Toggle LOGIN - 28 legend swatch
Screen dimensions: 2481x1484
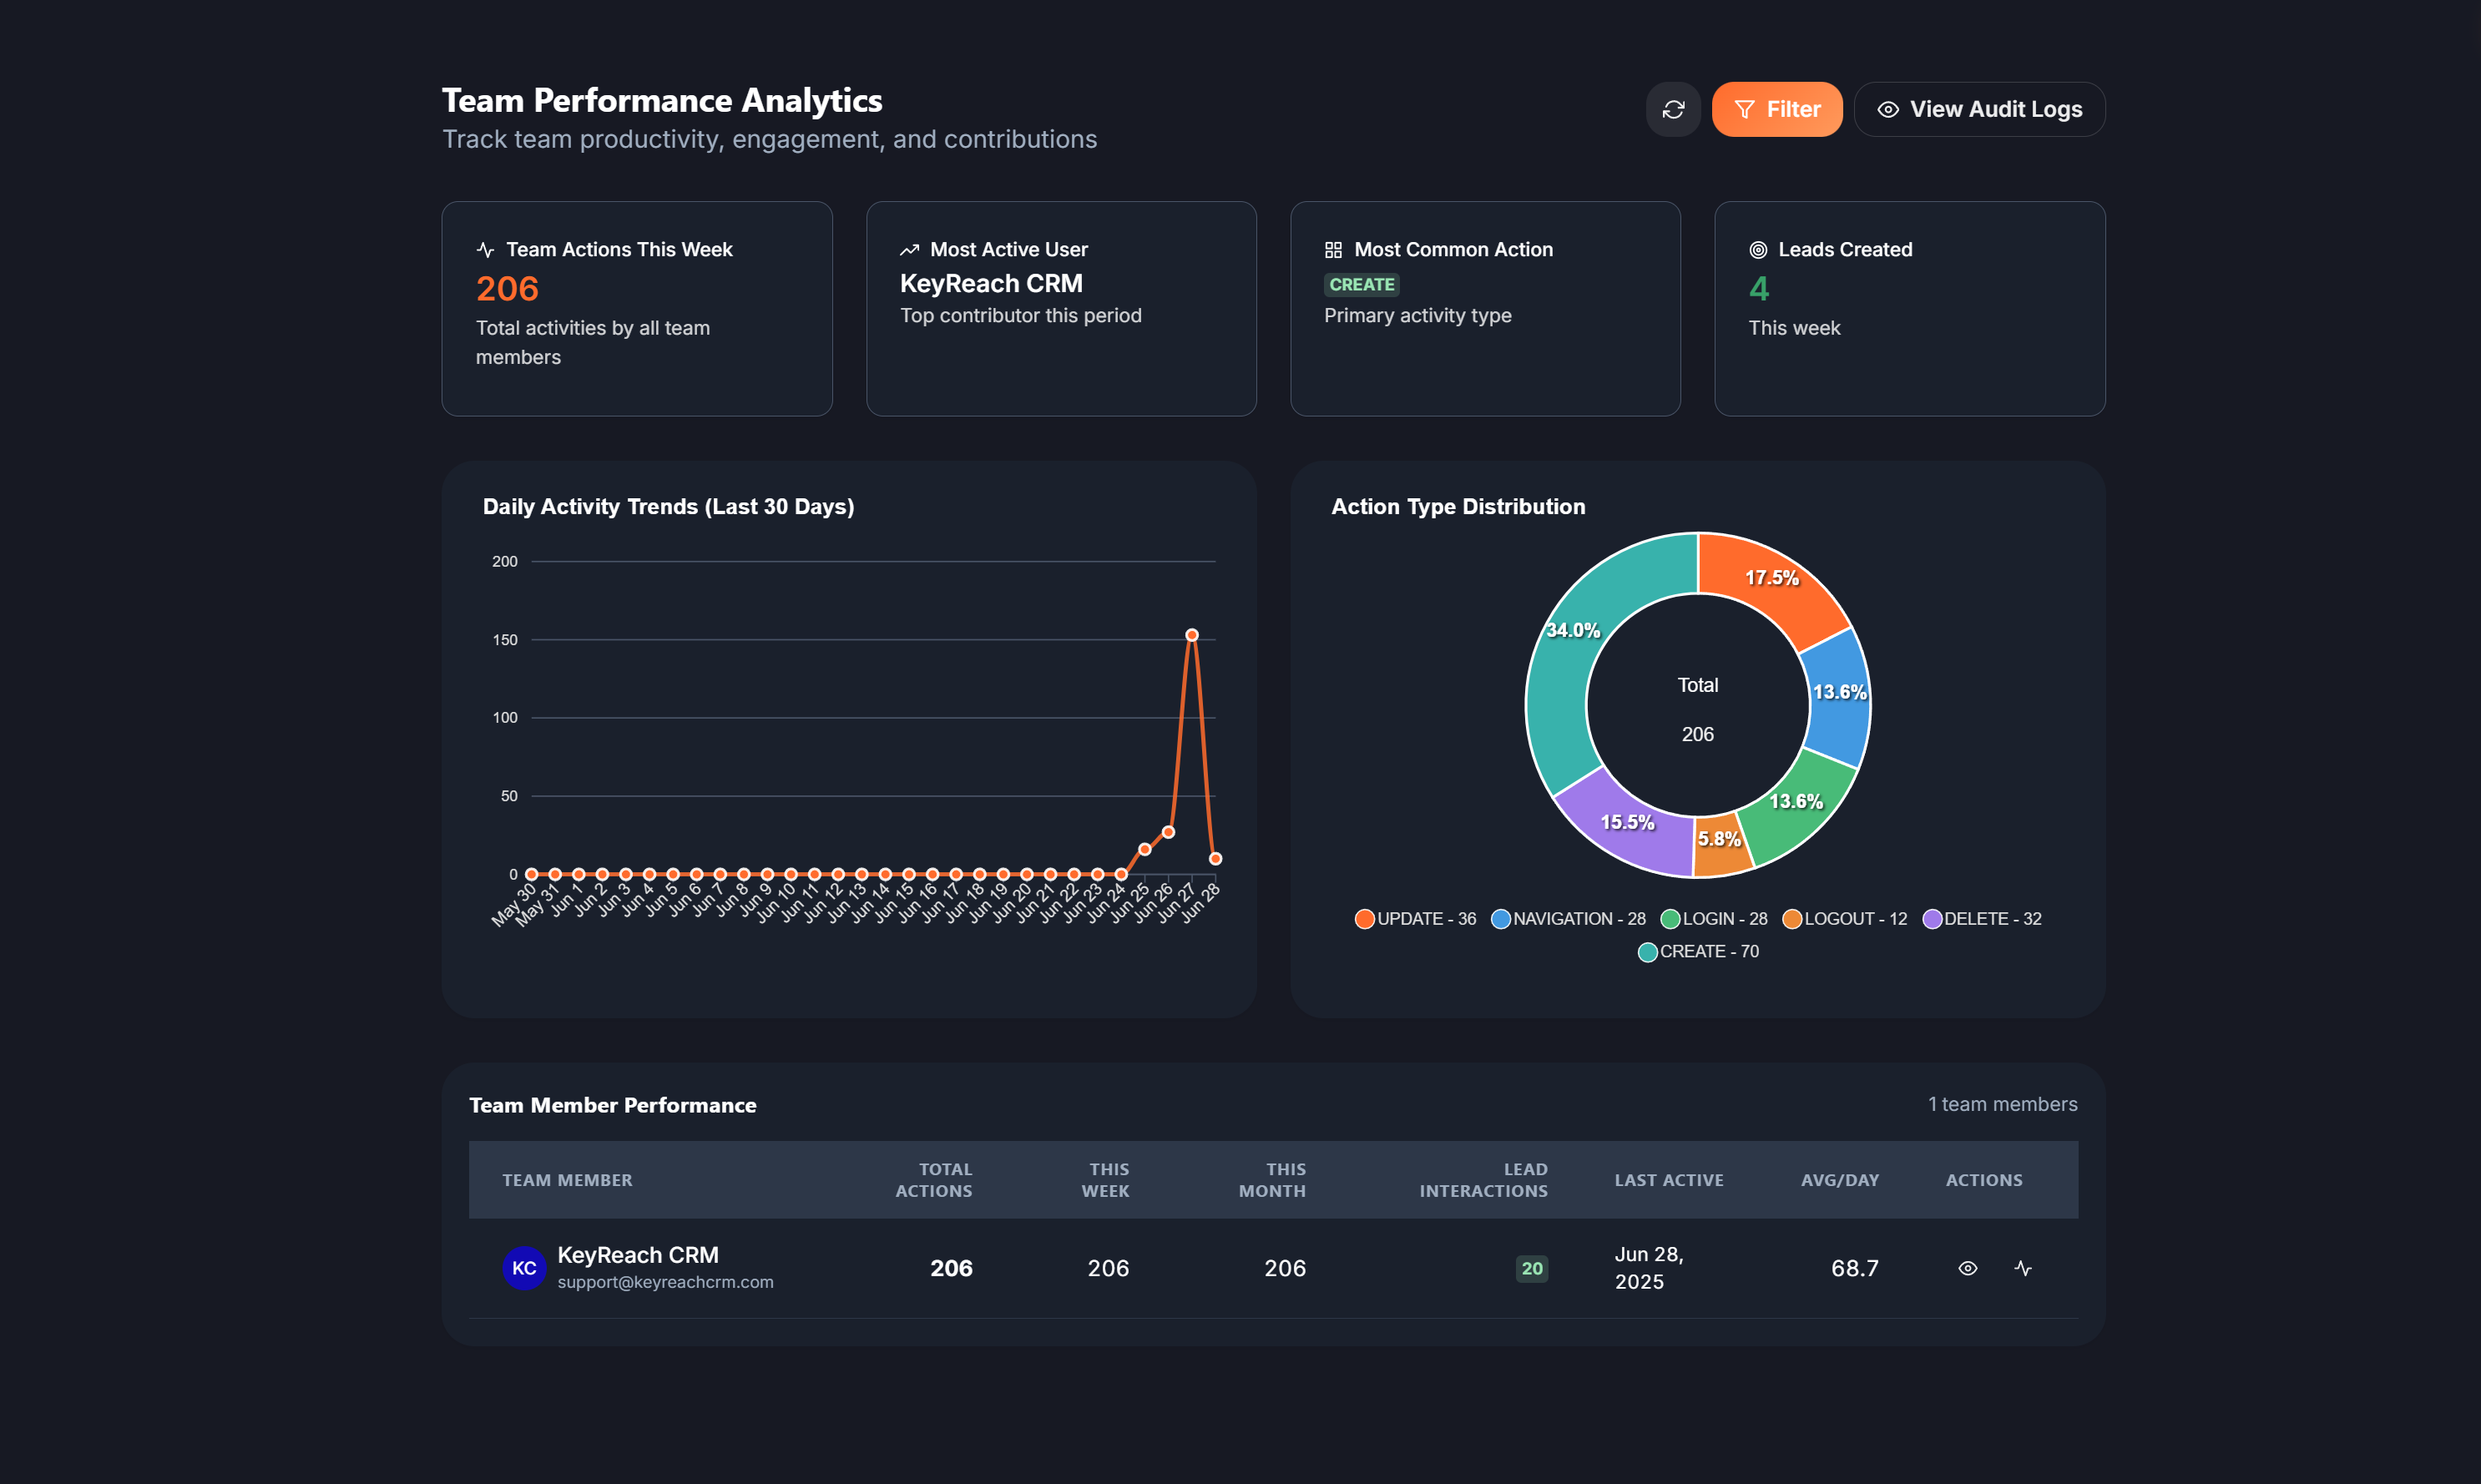coord(1669,919)
